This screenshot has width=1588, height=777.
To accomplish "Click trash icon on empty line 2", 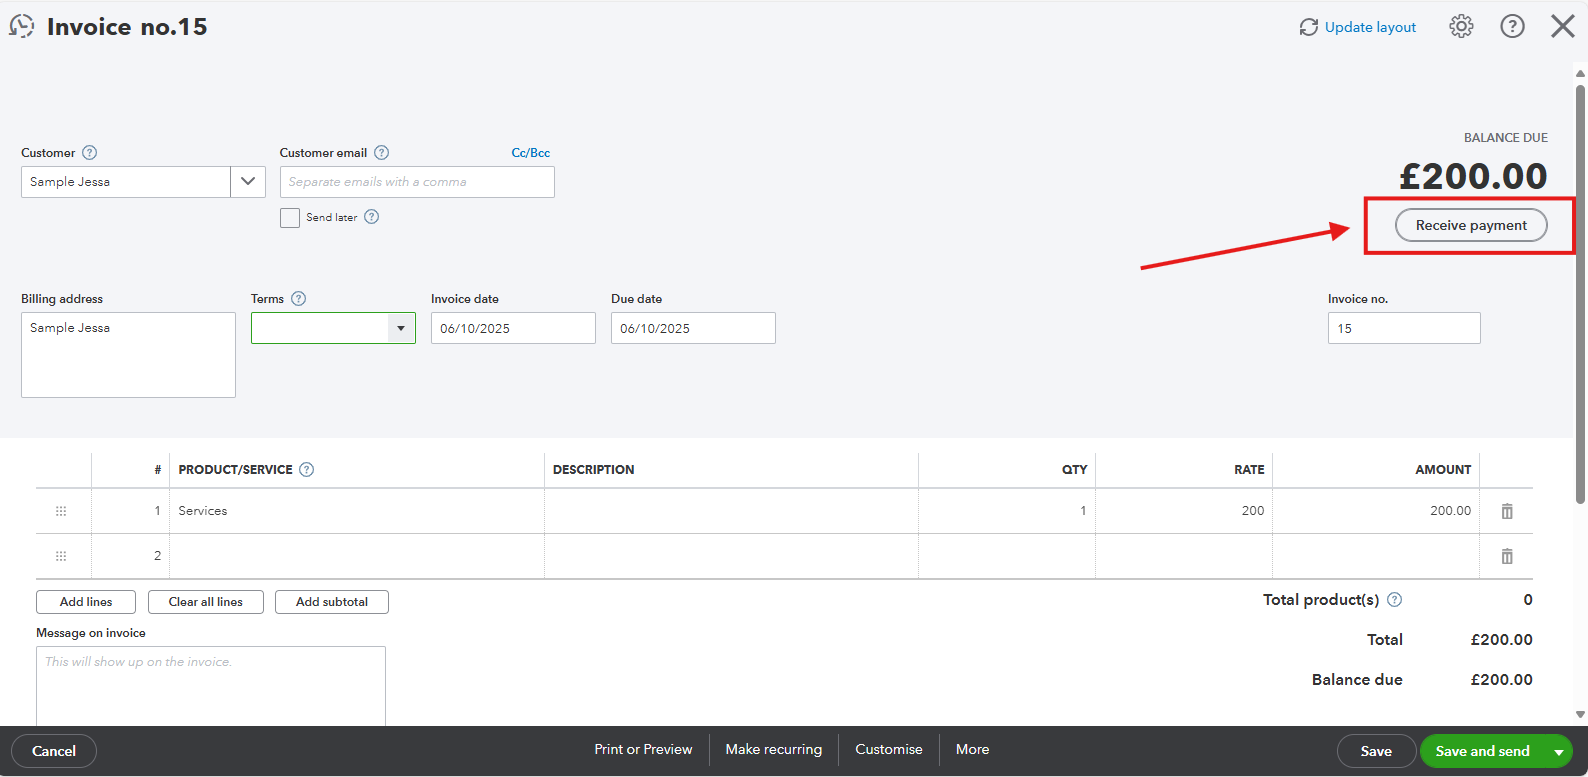I will pyautogui.click(x=1506, y=556).
